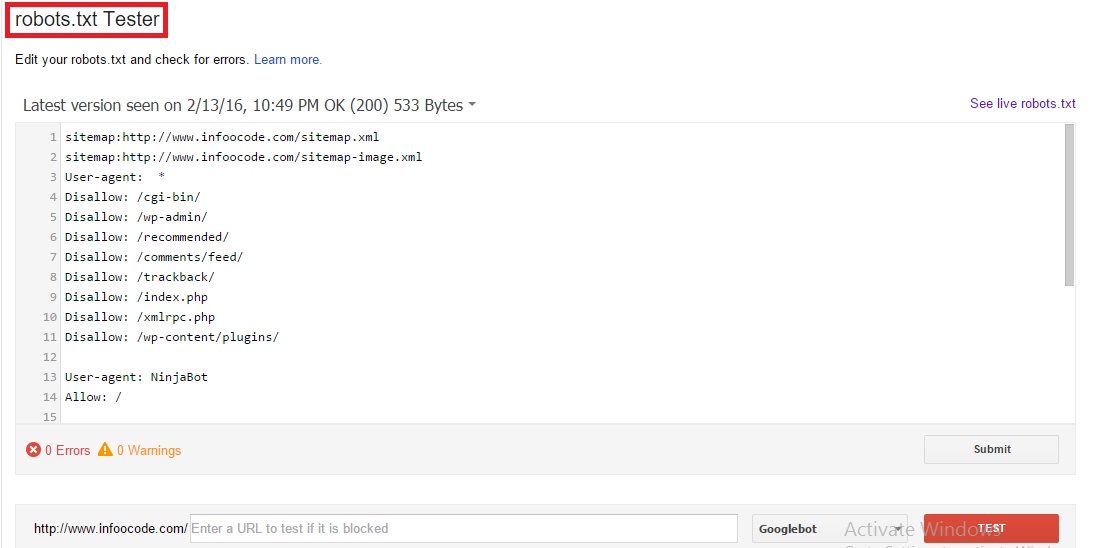Click the red error circle icon

pos(34,451)
